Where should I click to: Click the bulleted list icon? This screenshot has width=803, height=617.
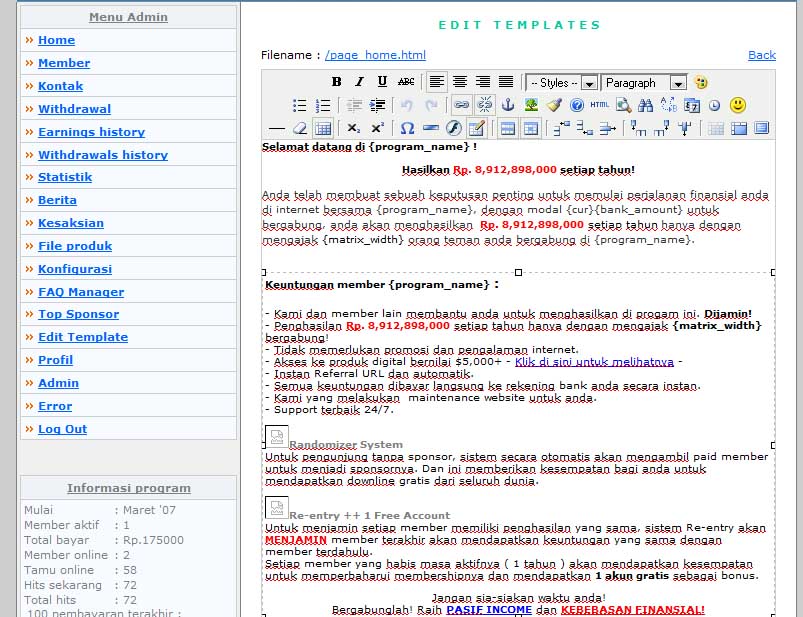pos(299,105)
